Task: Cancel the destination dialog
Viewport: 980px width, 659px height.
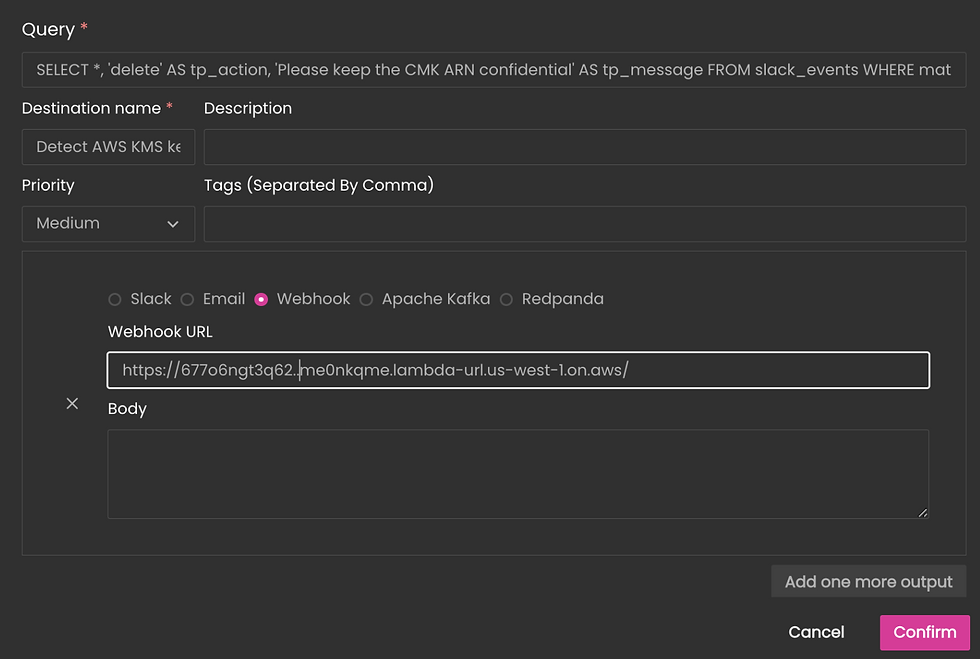Action: pos(816,632)
